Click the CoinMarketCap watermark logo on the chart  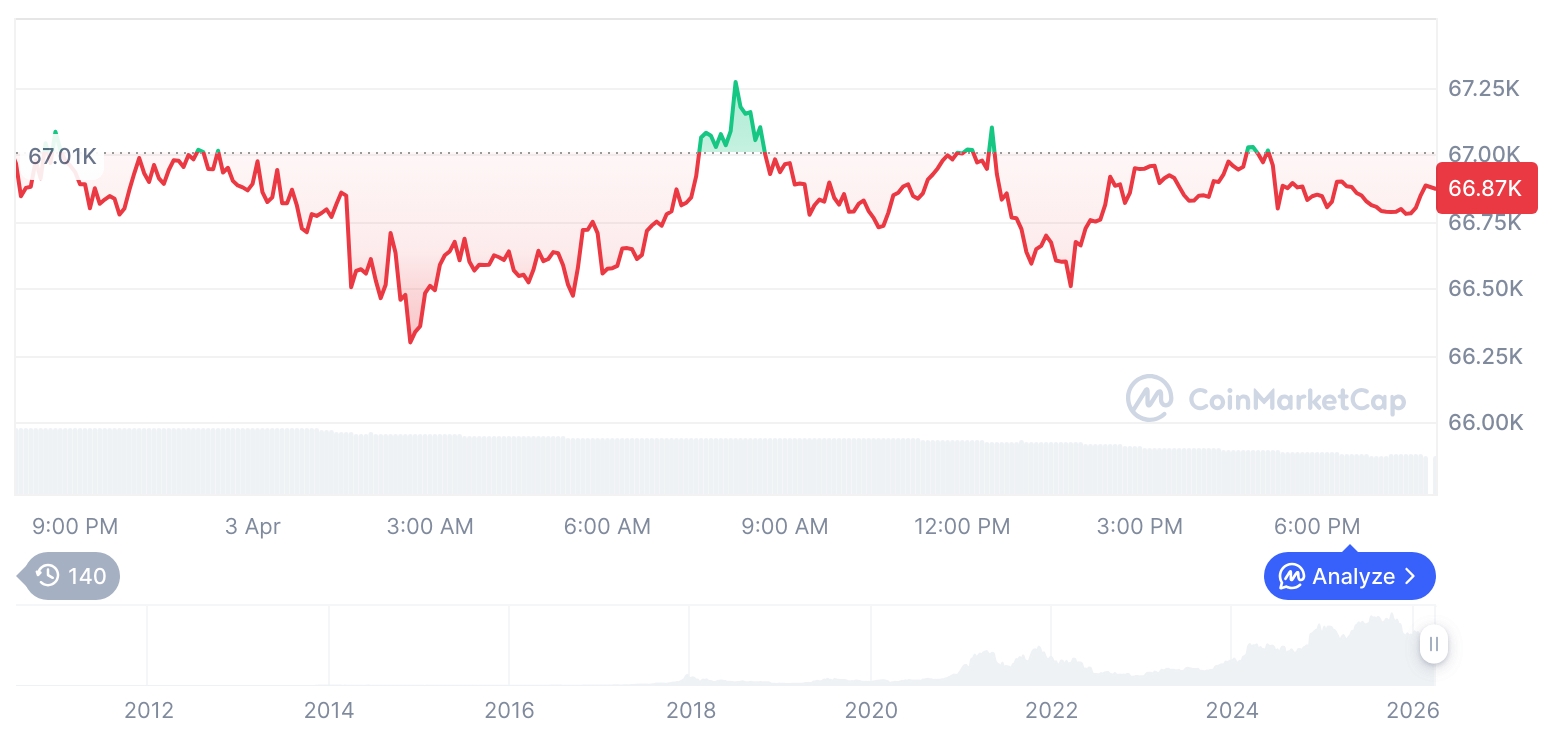1149,398
